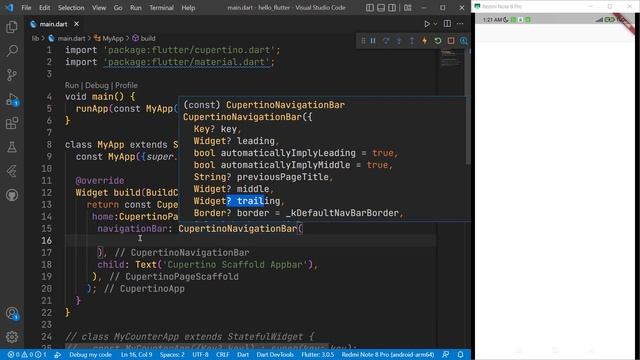Image resolution: width=640 pixels, height=360 pixels.
Task: Open the Run menu
Action: [136, 8]
